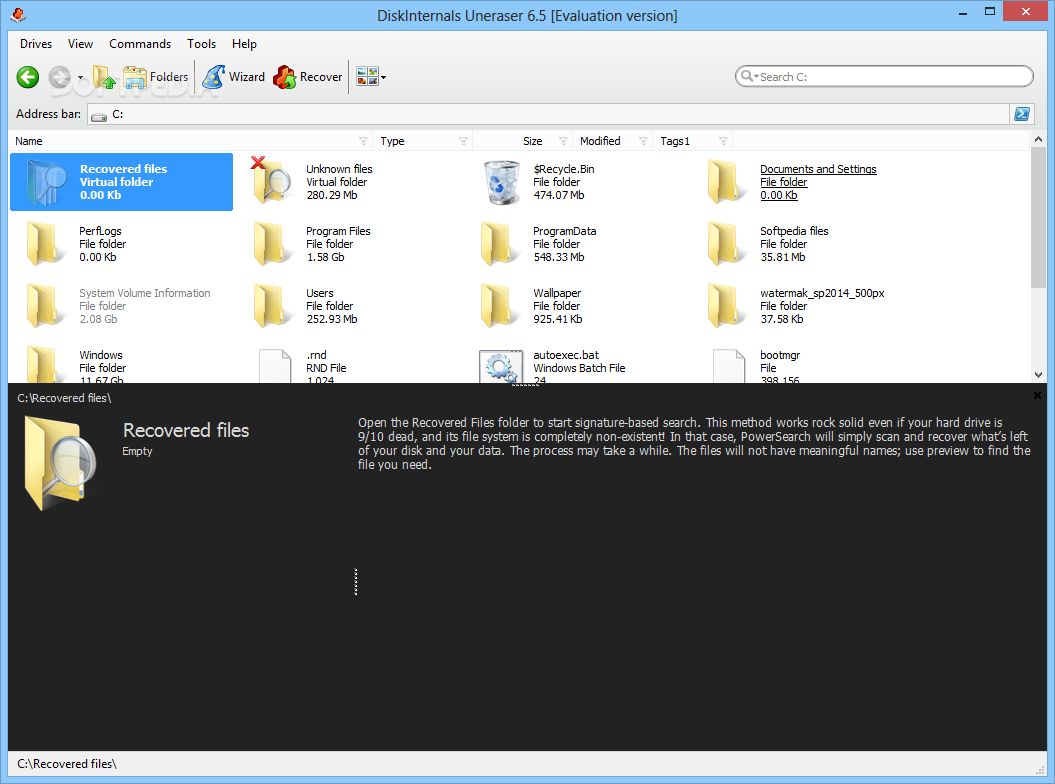Open the View menu

pyautogui.click(x=80, y=44)
